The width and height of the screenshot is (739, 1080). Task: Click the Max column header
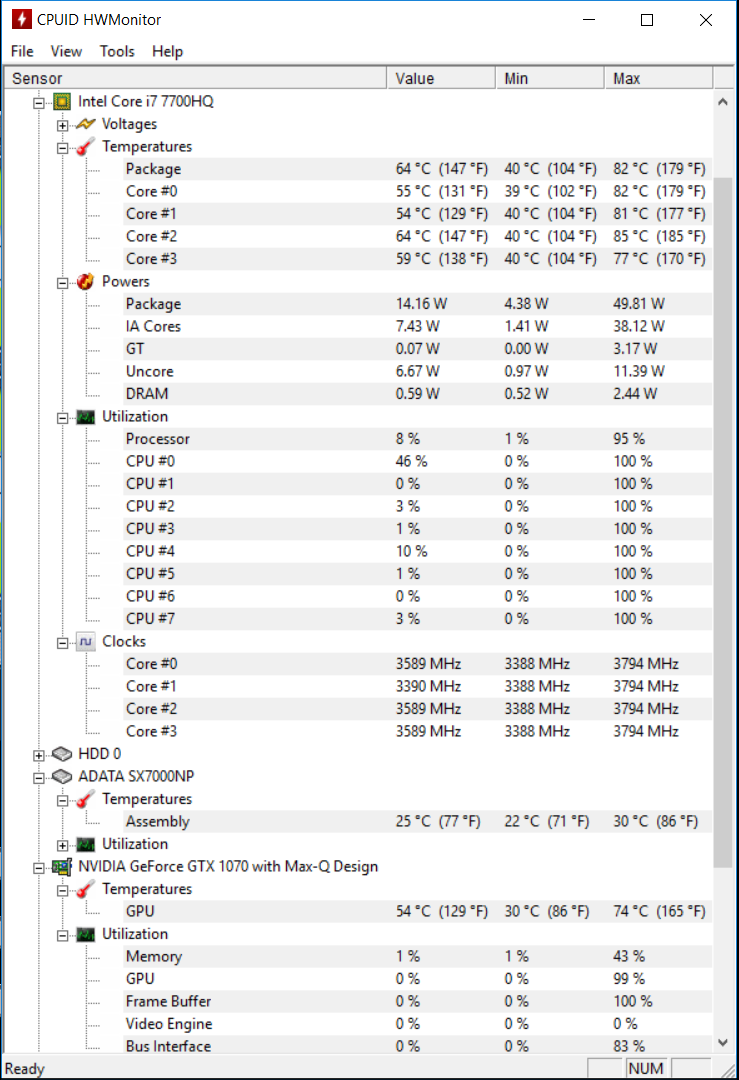pyautogui.click(x=658, y=79)
